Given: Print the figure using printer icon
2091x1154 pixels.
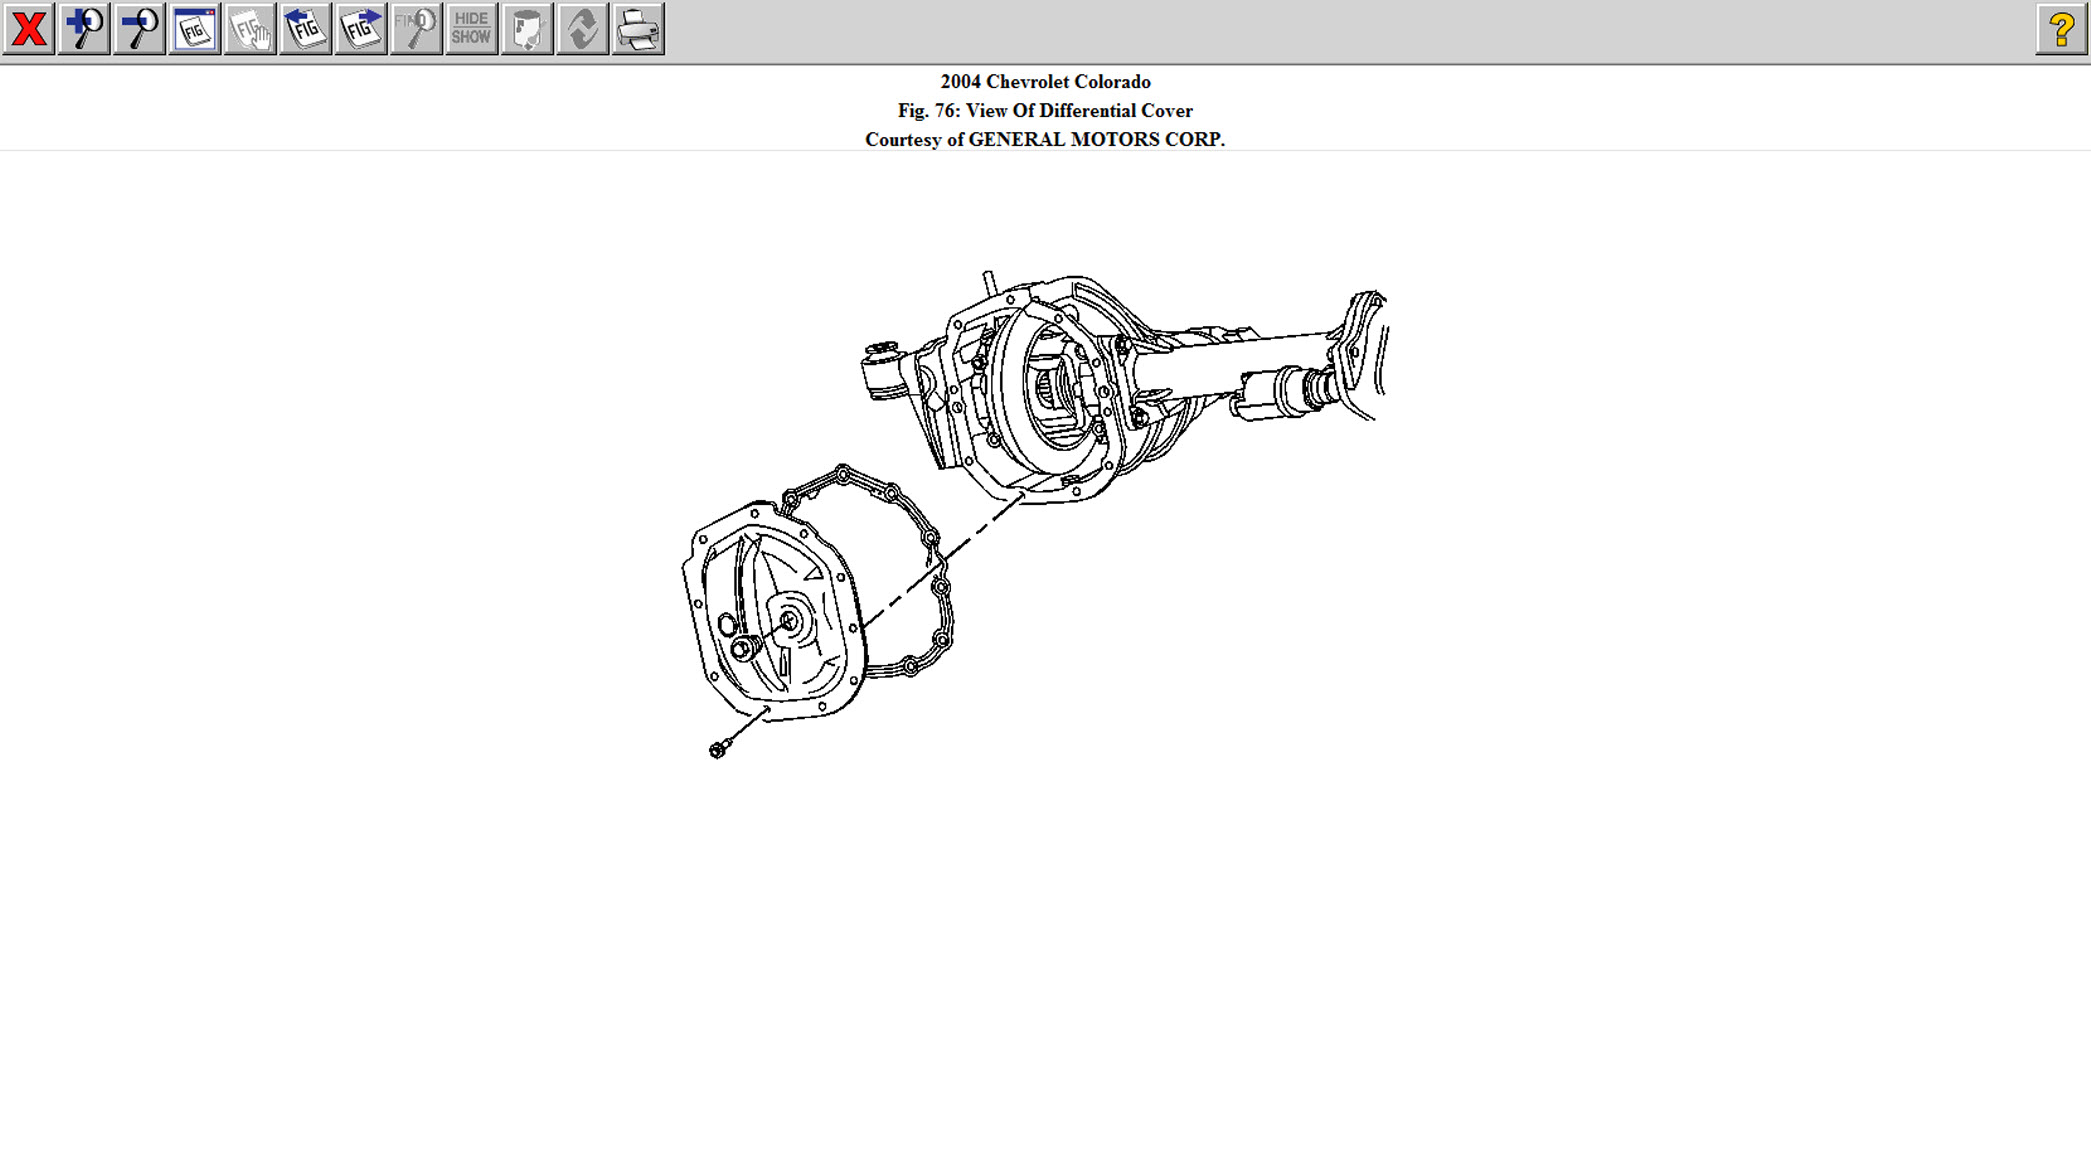Looking at the screenshot, I should tap(638, 29).
